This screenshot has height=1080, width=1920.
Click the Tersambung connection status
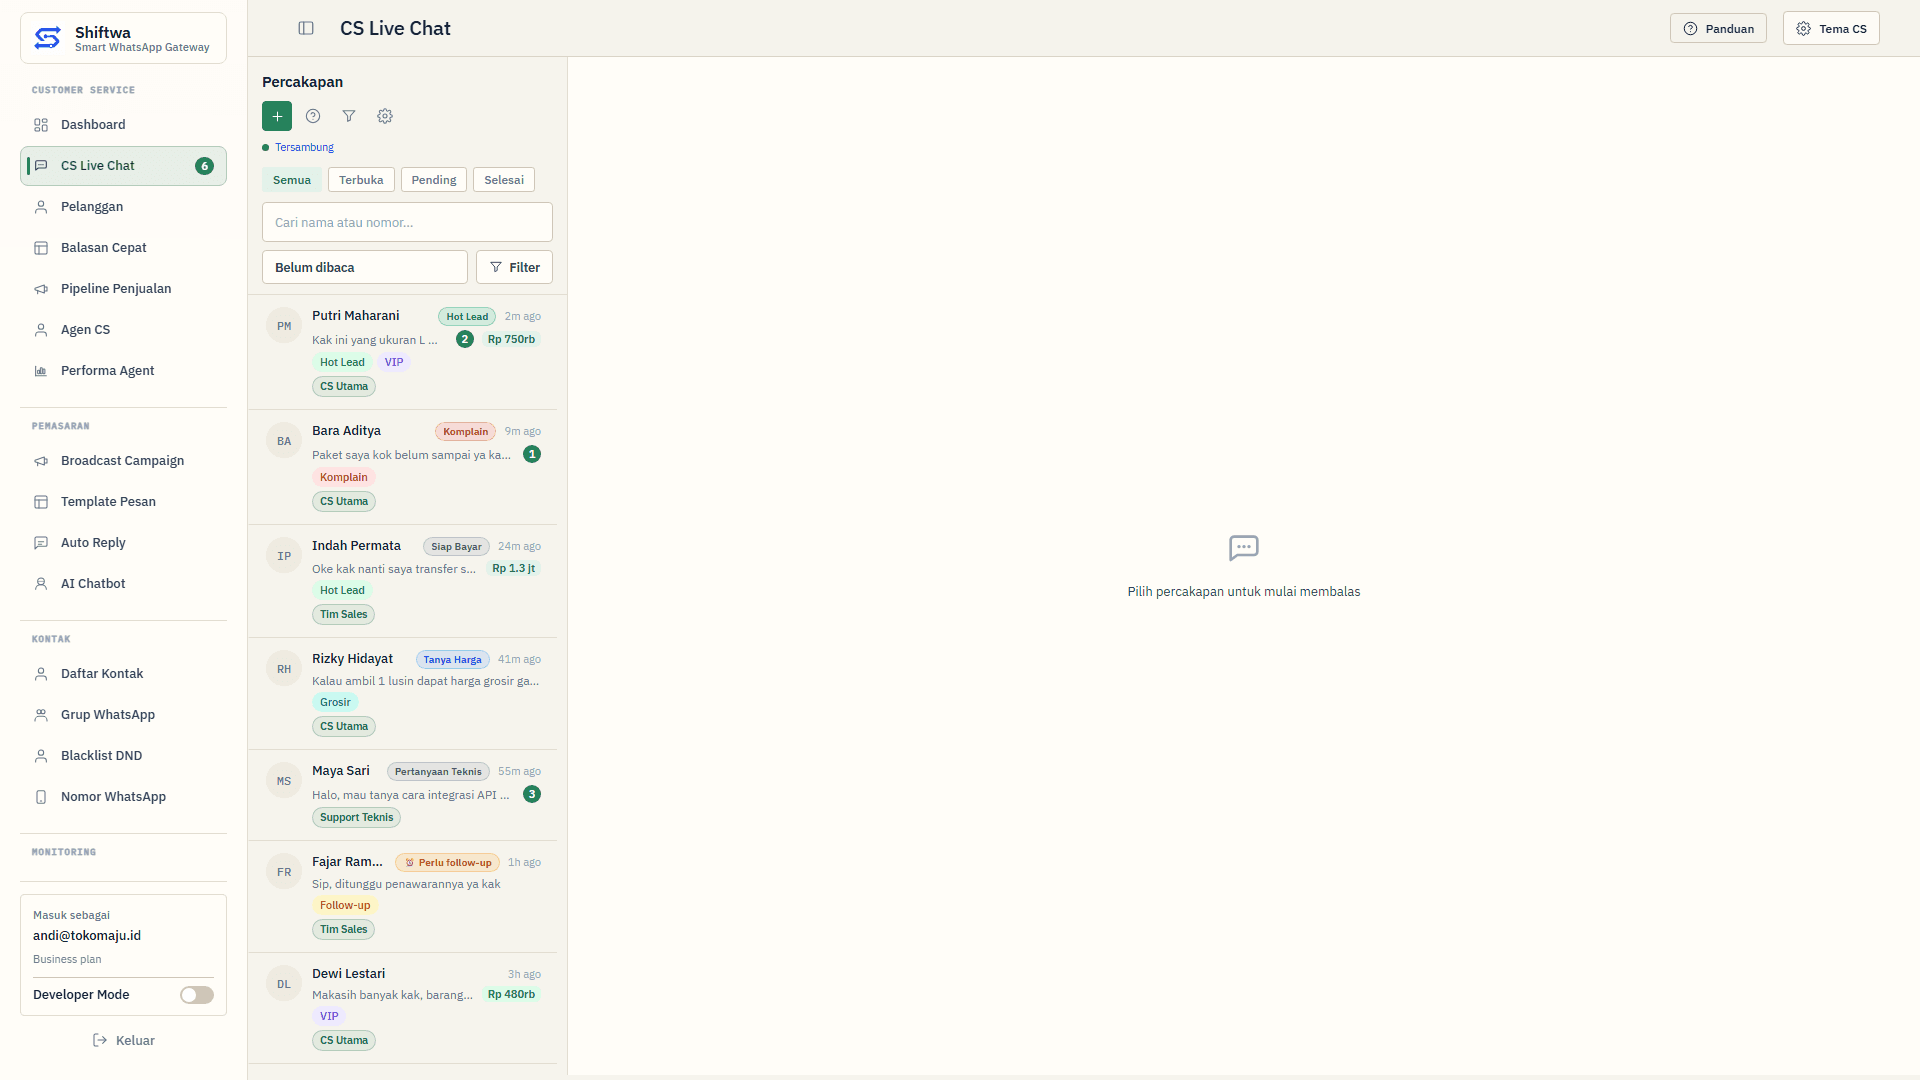tap(298, 147)
